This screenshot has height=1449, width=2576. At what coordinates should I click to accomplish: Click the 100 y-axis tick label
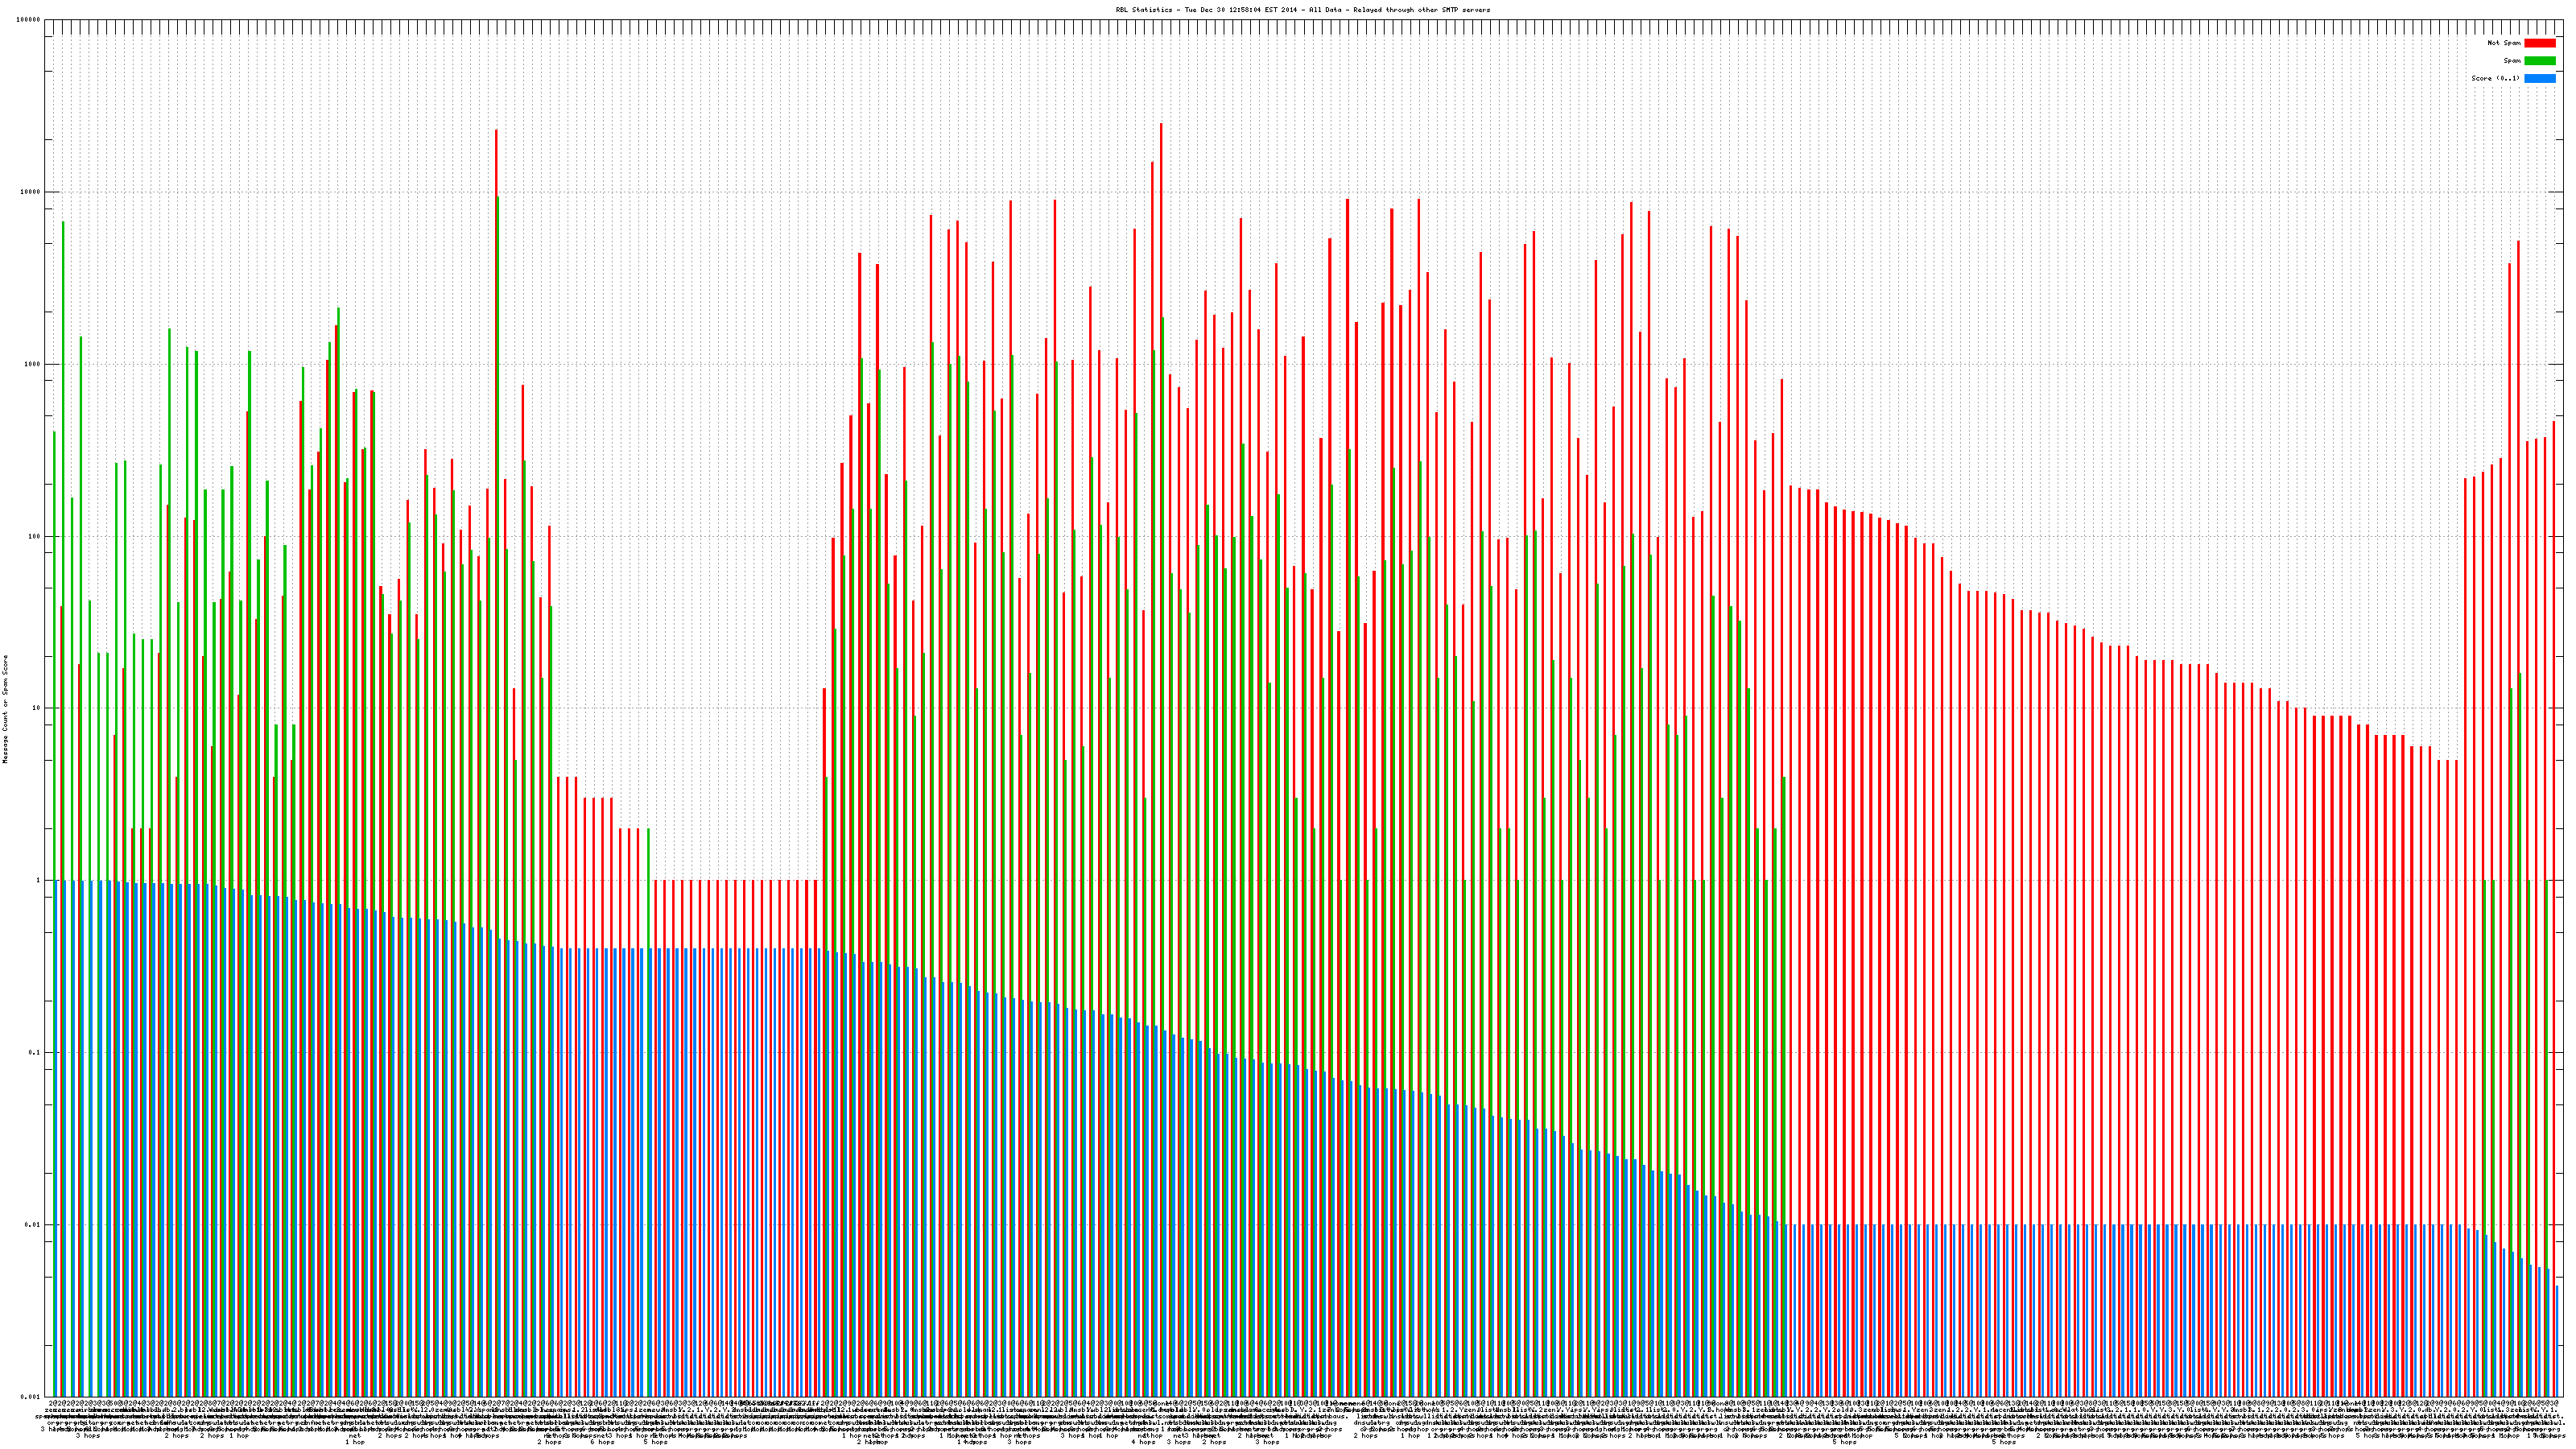(x=35, y=536)
